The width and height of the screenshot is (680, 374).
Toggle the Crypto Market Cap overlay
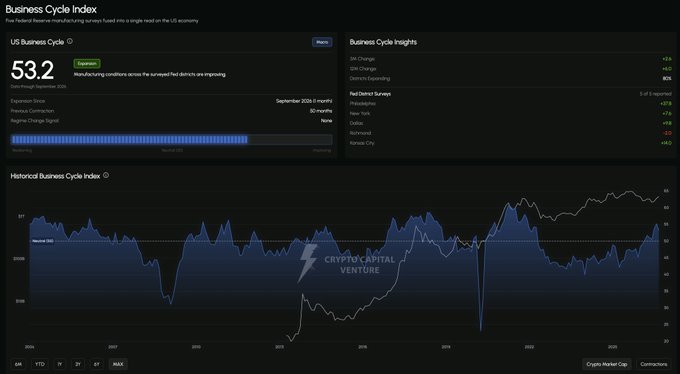(x=607, y=364)
